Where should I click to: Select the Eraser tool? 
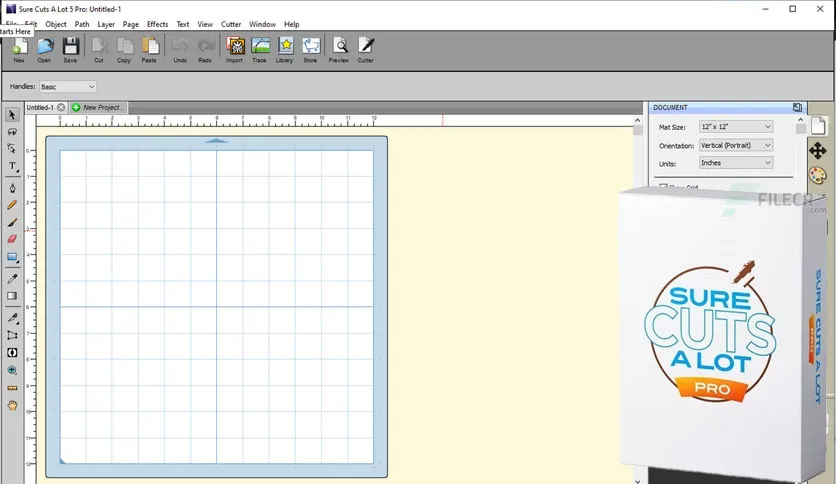click(x=12, y=239)
